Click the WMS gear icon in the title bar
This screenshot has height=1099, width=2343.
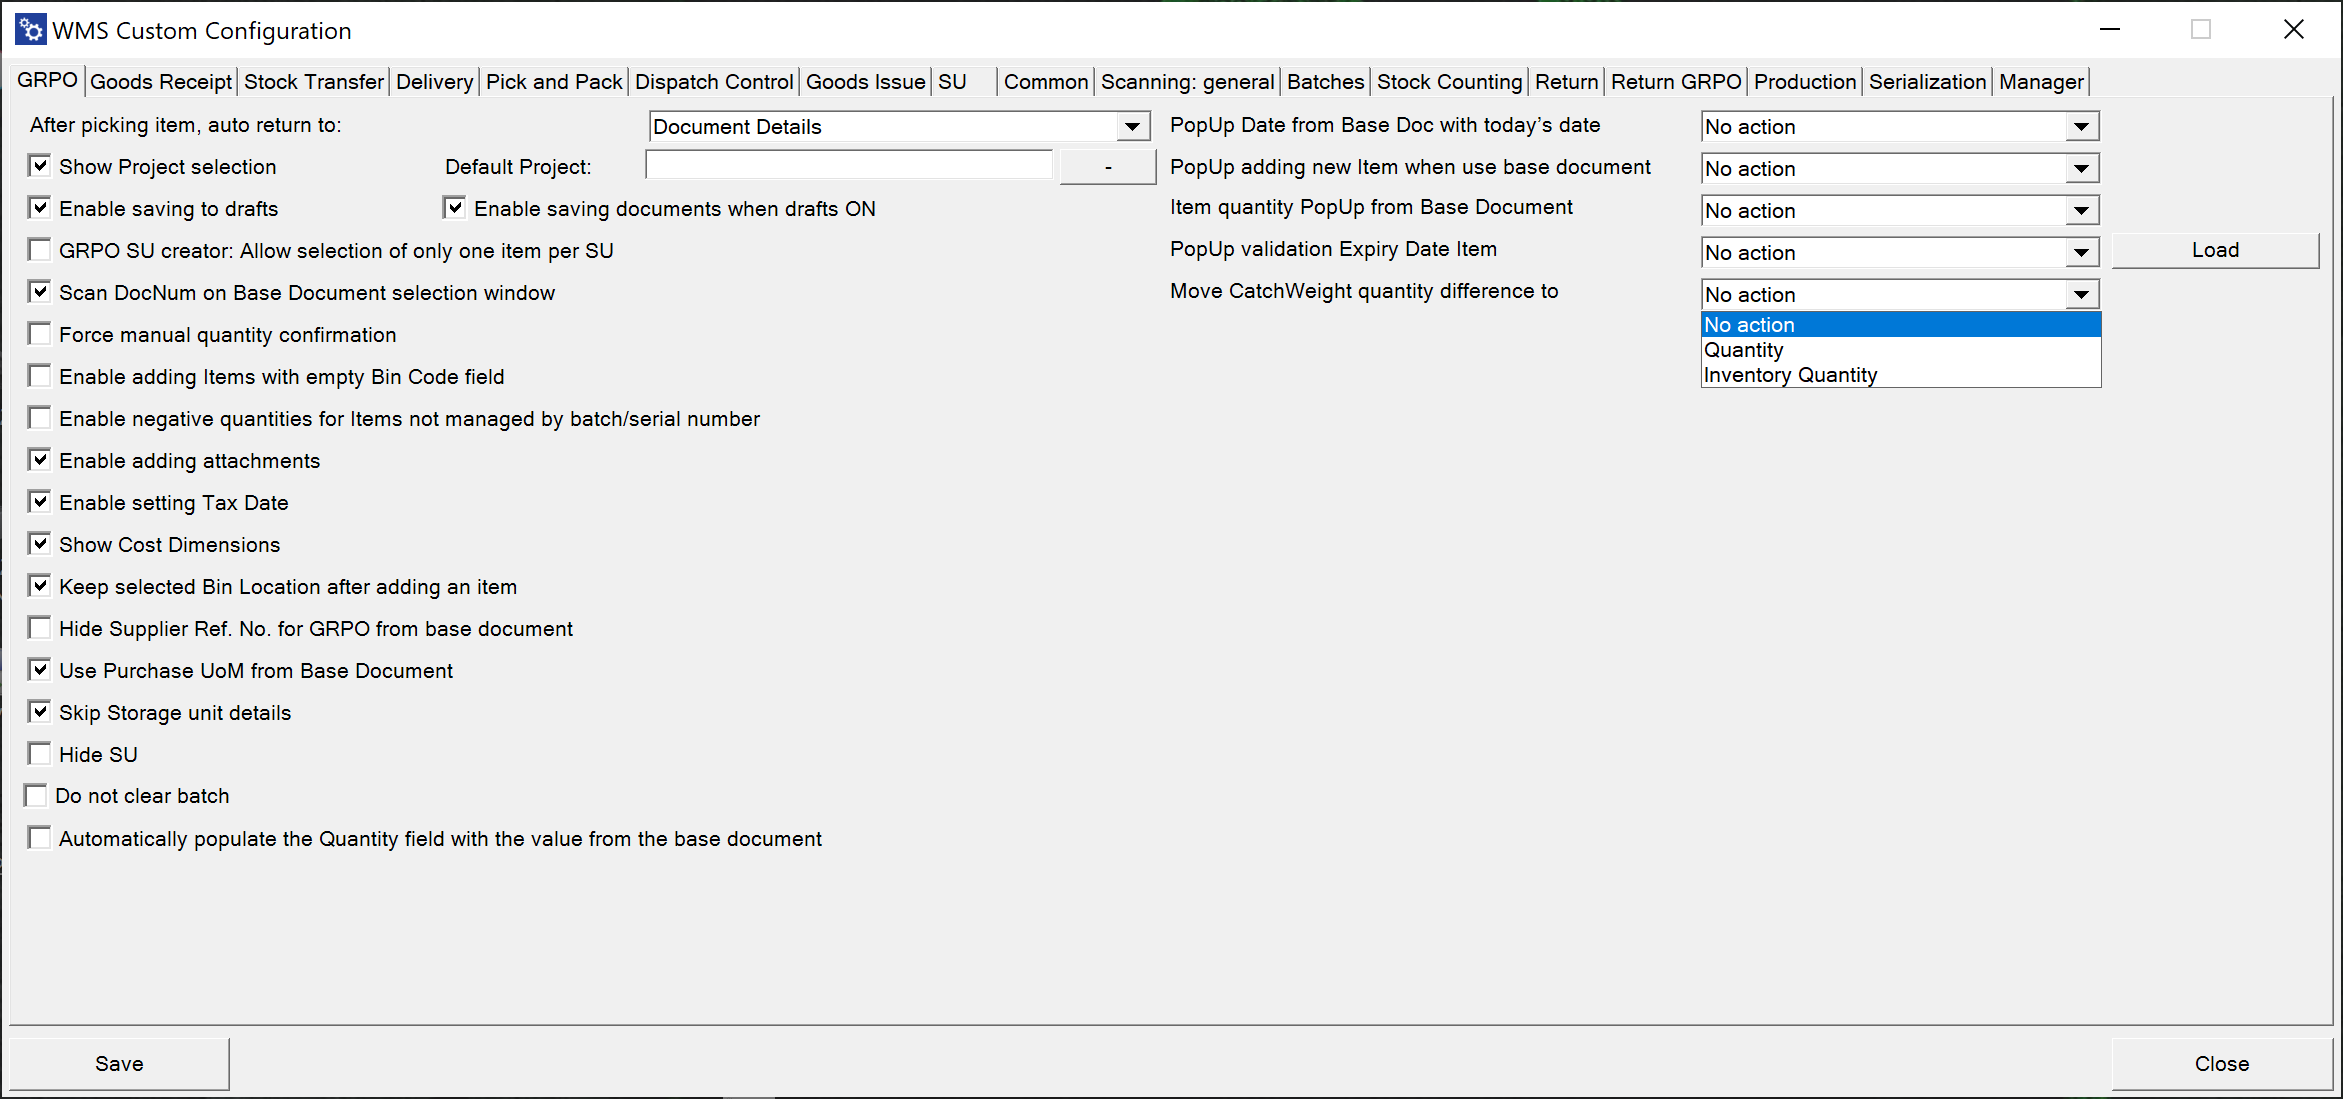[x=30, y=29]
